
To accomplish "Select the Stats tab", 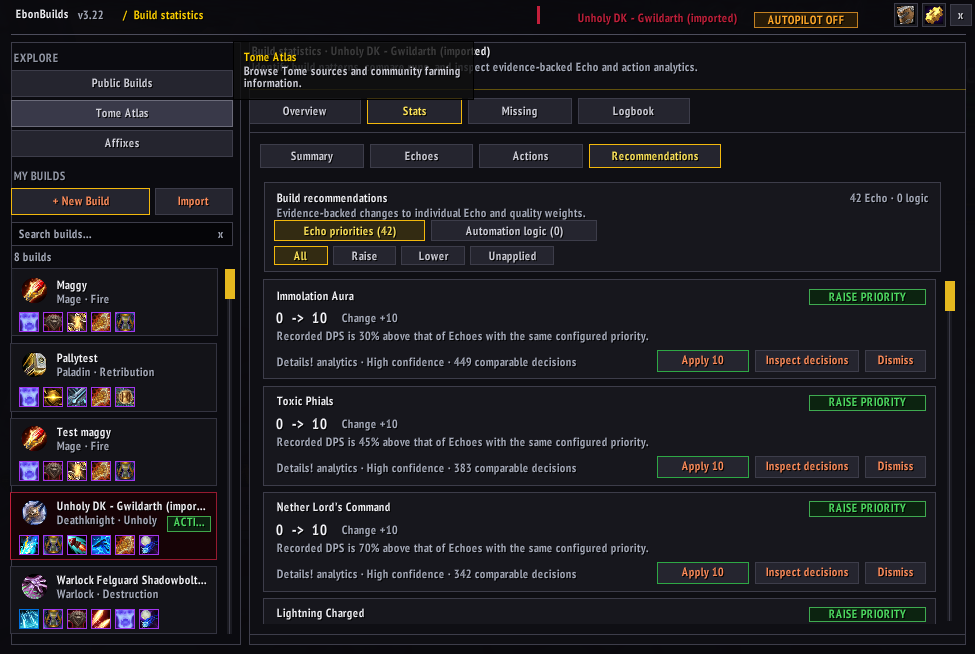I will (414, 111).
